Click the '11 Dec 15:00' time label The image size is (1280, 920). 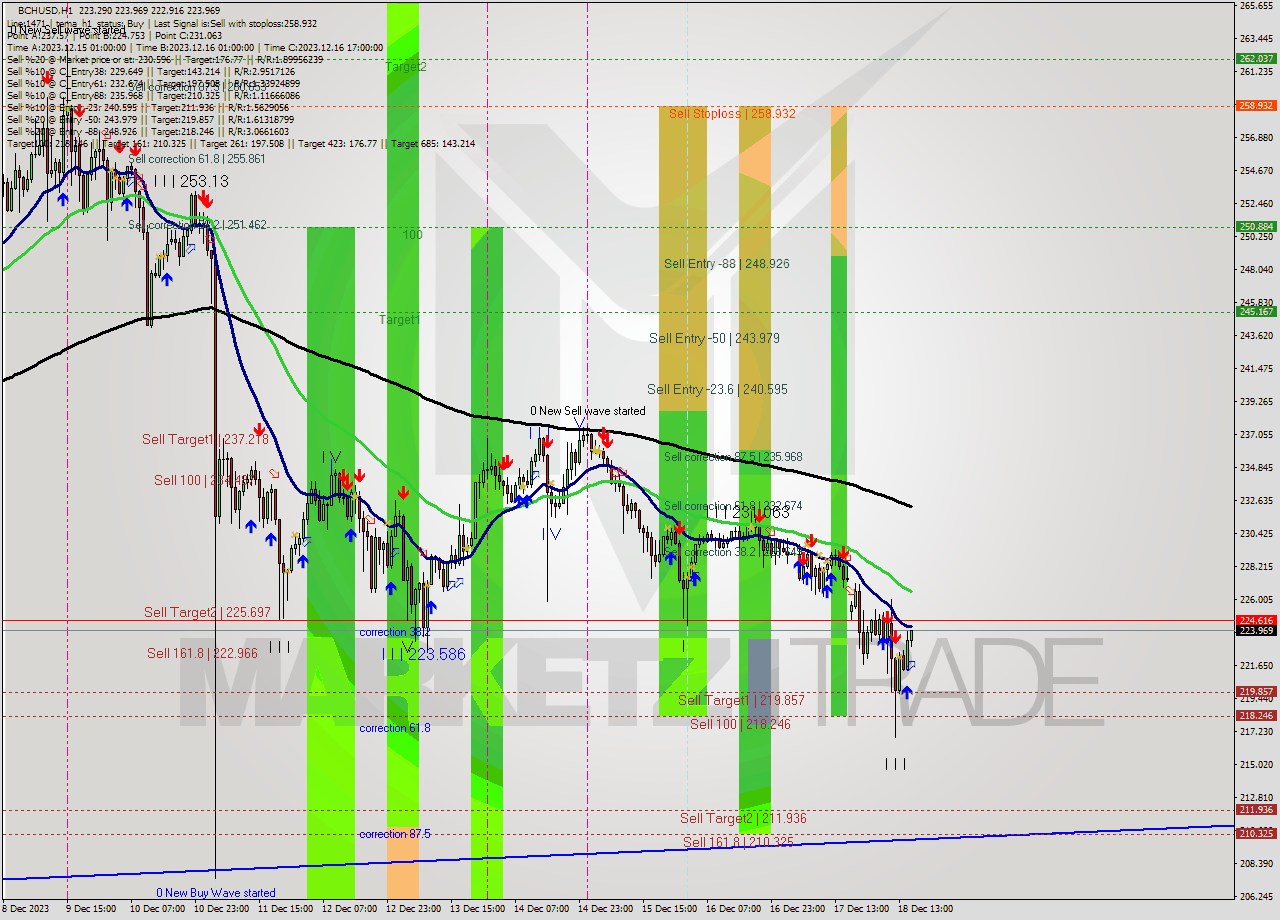pyautogui.click(x=286, y=909)
